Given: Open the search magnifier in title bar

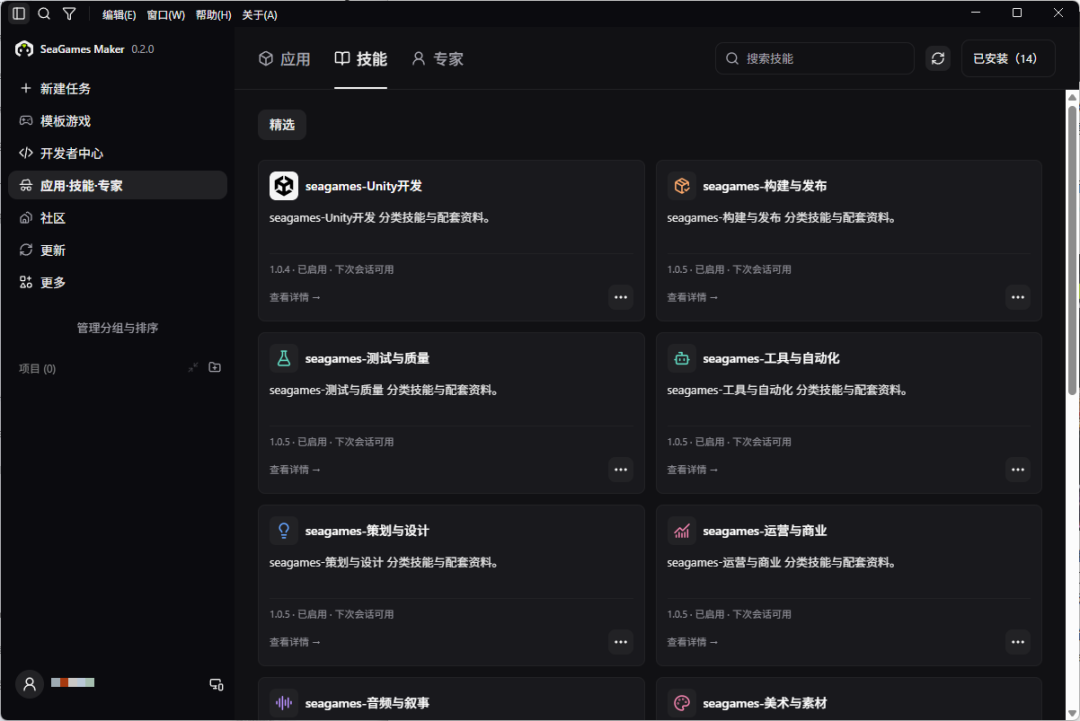Looking at the screenshot, I should click(44, 13).
